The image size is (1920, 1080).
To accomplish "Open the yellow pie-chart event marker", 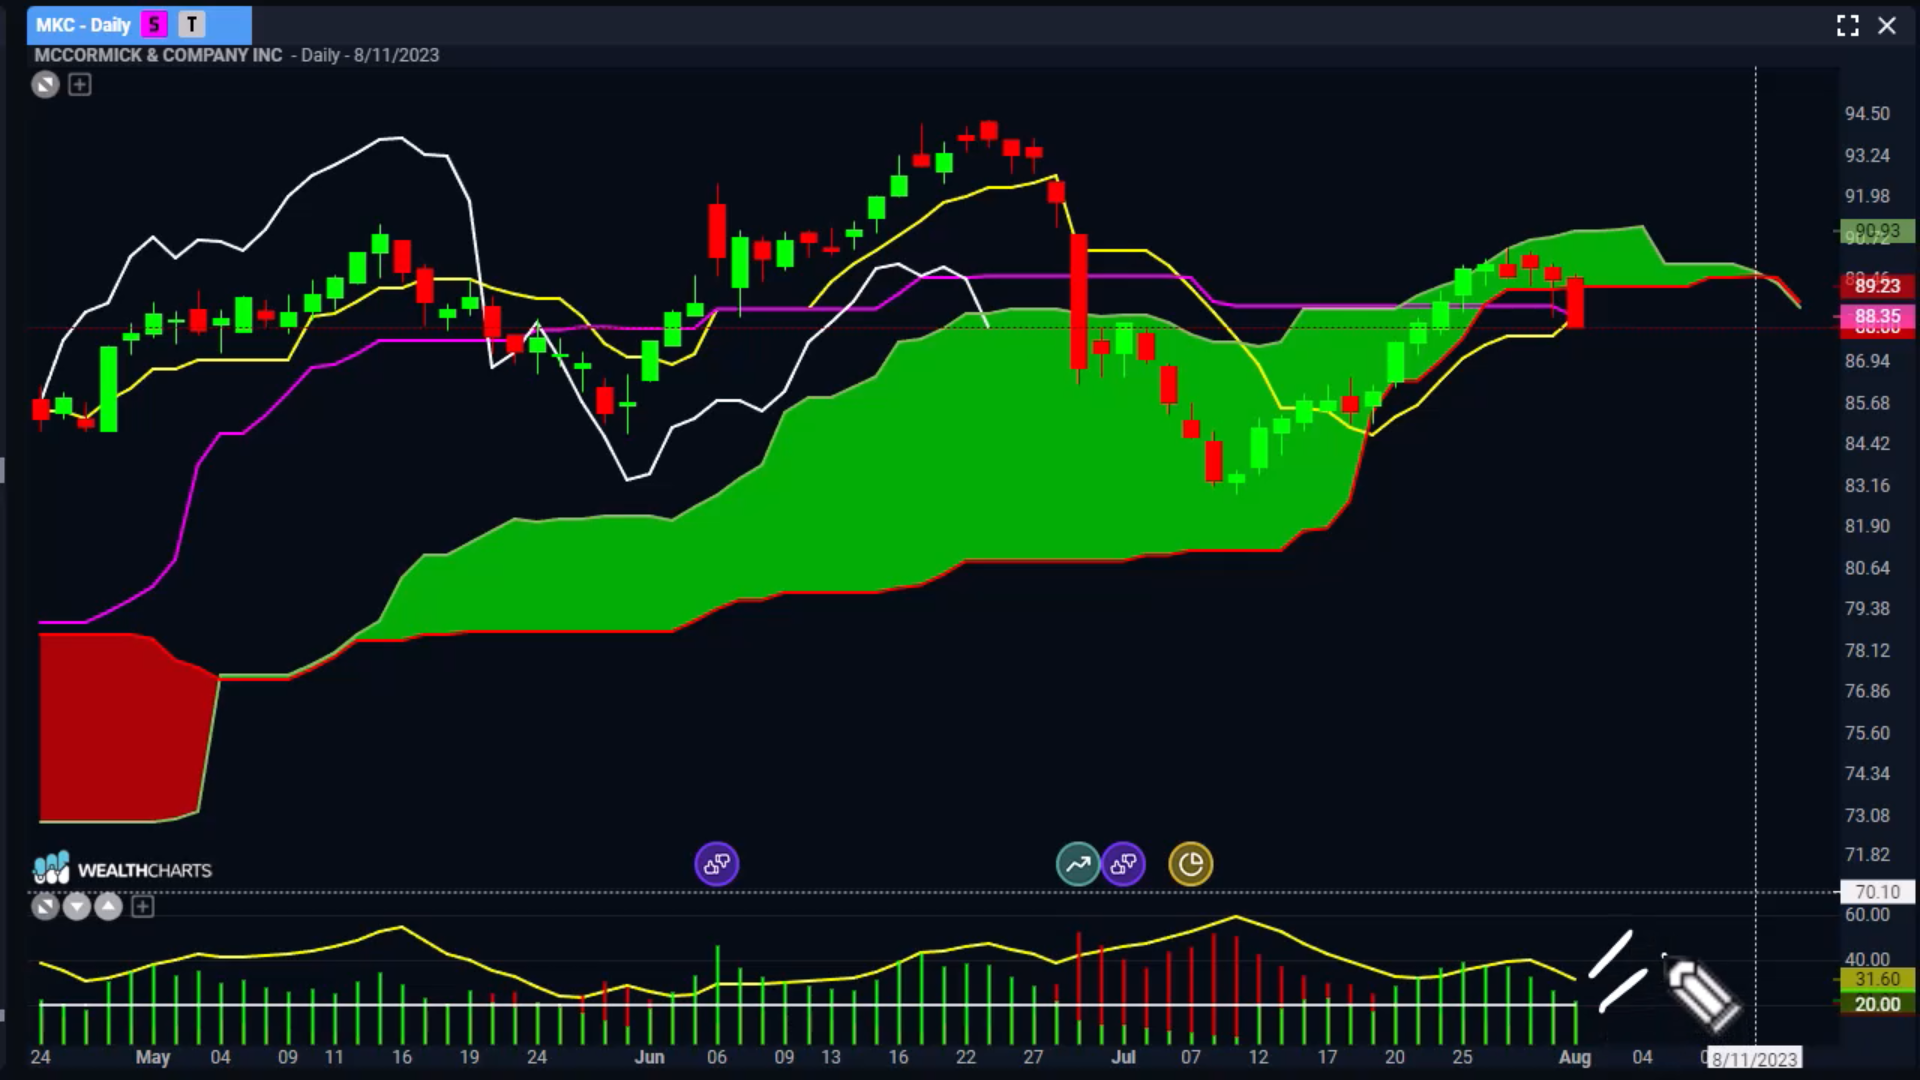I will click(1191, 864).
